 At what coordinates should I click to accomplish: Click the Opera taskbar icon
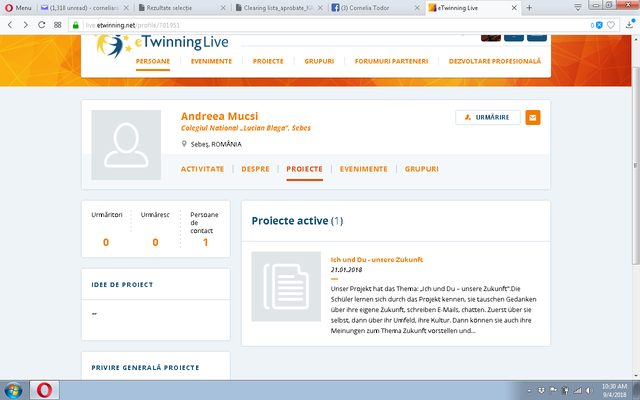[44, 390]
